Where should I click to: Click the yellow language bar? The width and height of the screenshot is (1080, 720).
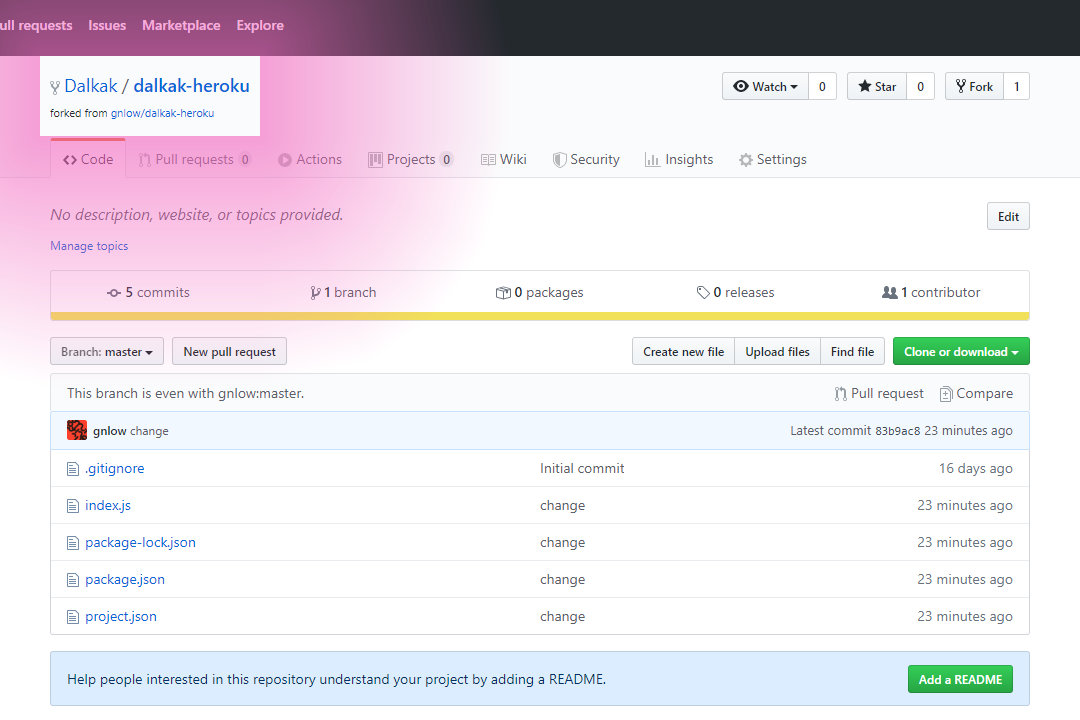click(540, 316)
